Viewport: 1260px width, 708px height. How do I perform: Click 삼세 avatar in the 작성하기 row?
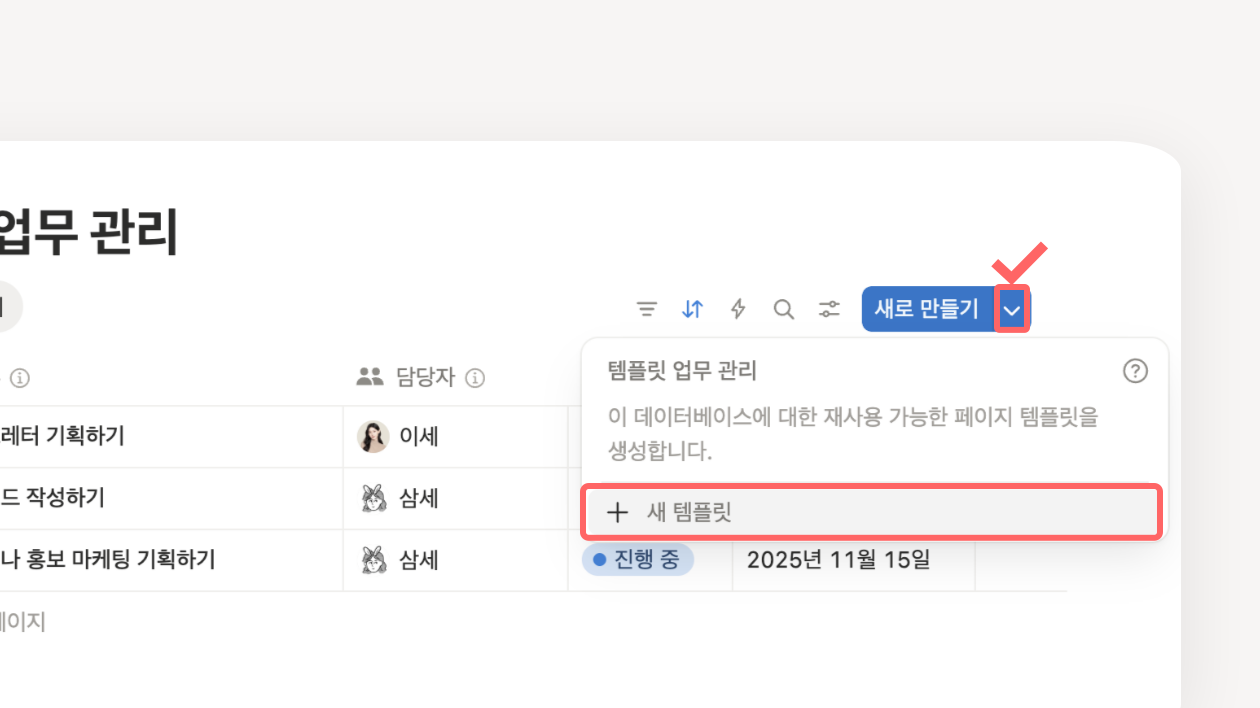tap(373, 498)
